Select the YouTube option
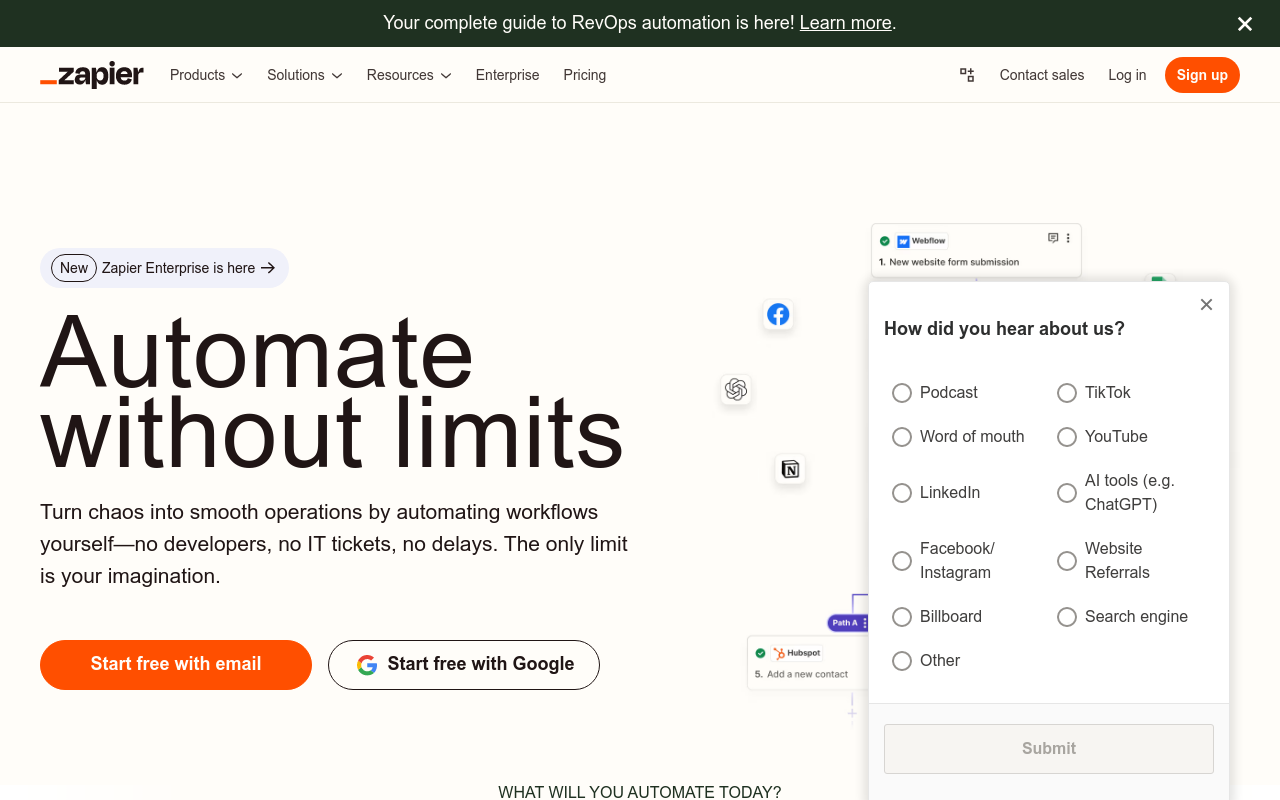1280x800 pixels. tap(1067, 437)
